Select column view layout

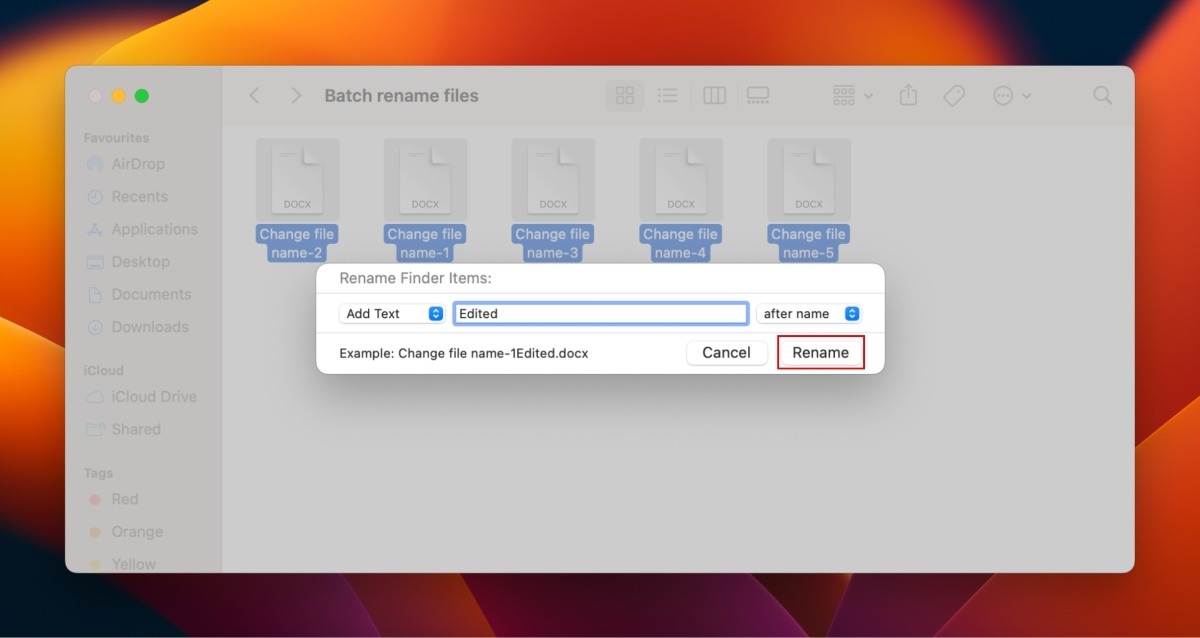[x=713, y=95]
